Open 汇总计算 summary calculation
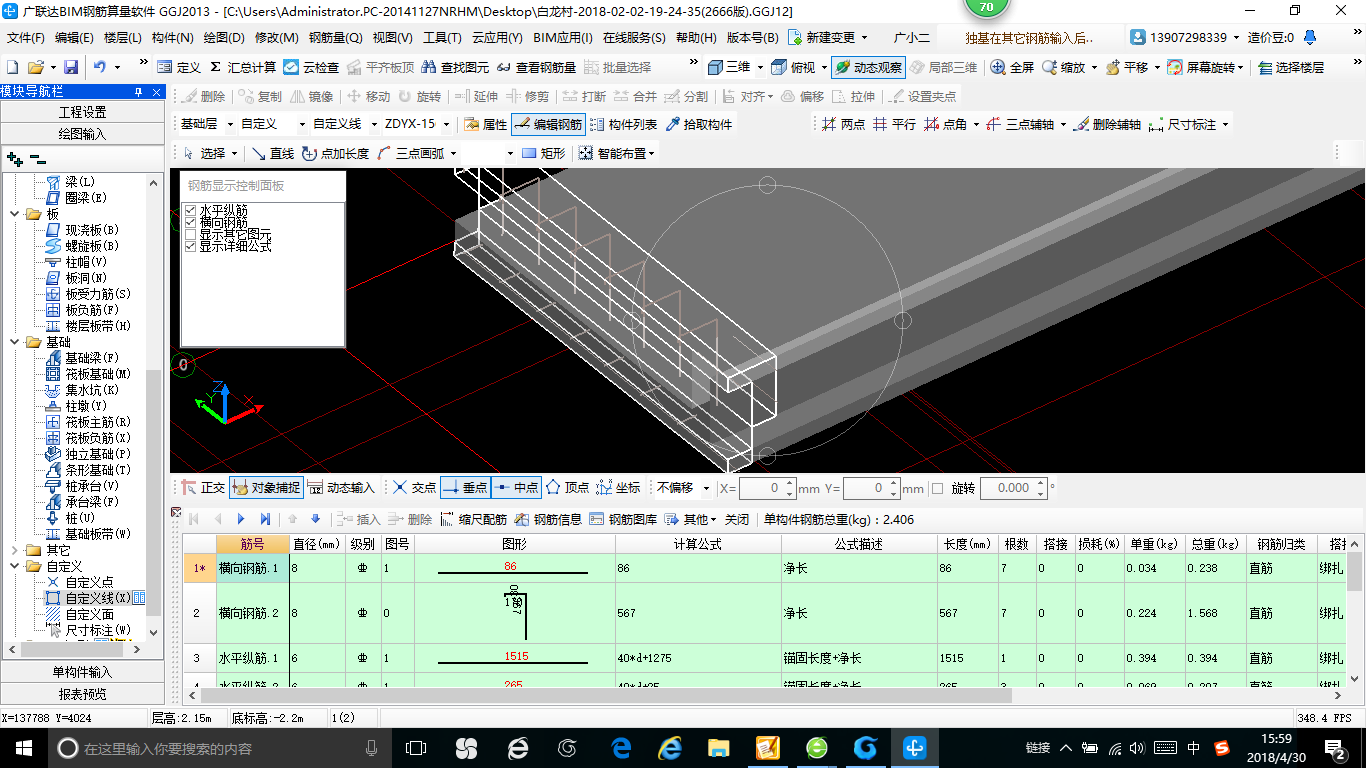This screenshot has width=1366, height=768. (x=243, y=67)
